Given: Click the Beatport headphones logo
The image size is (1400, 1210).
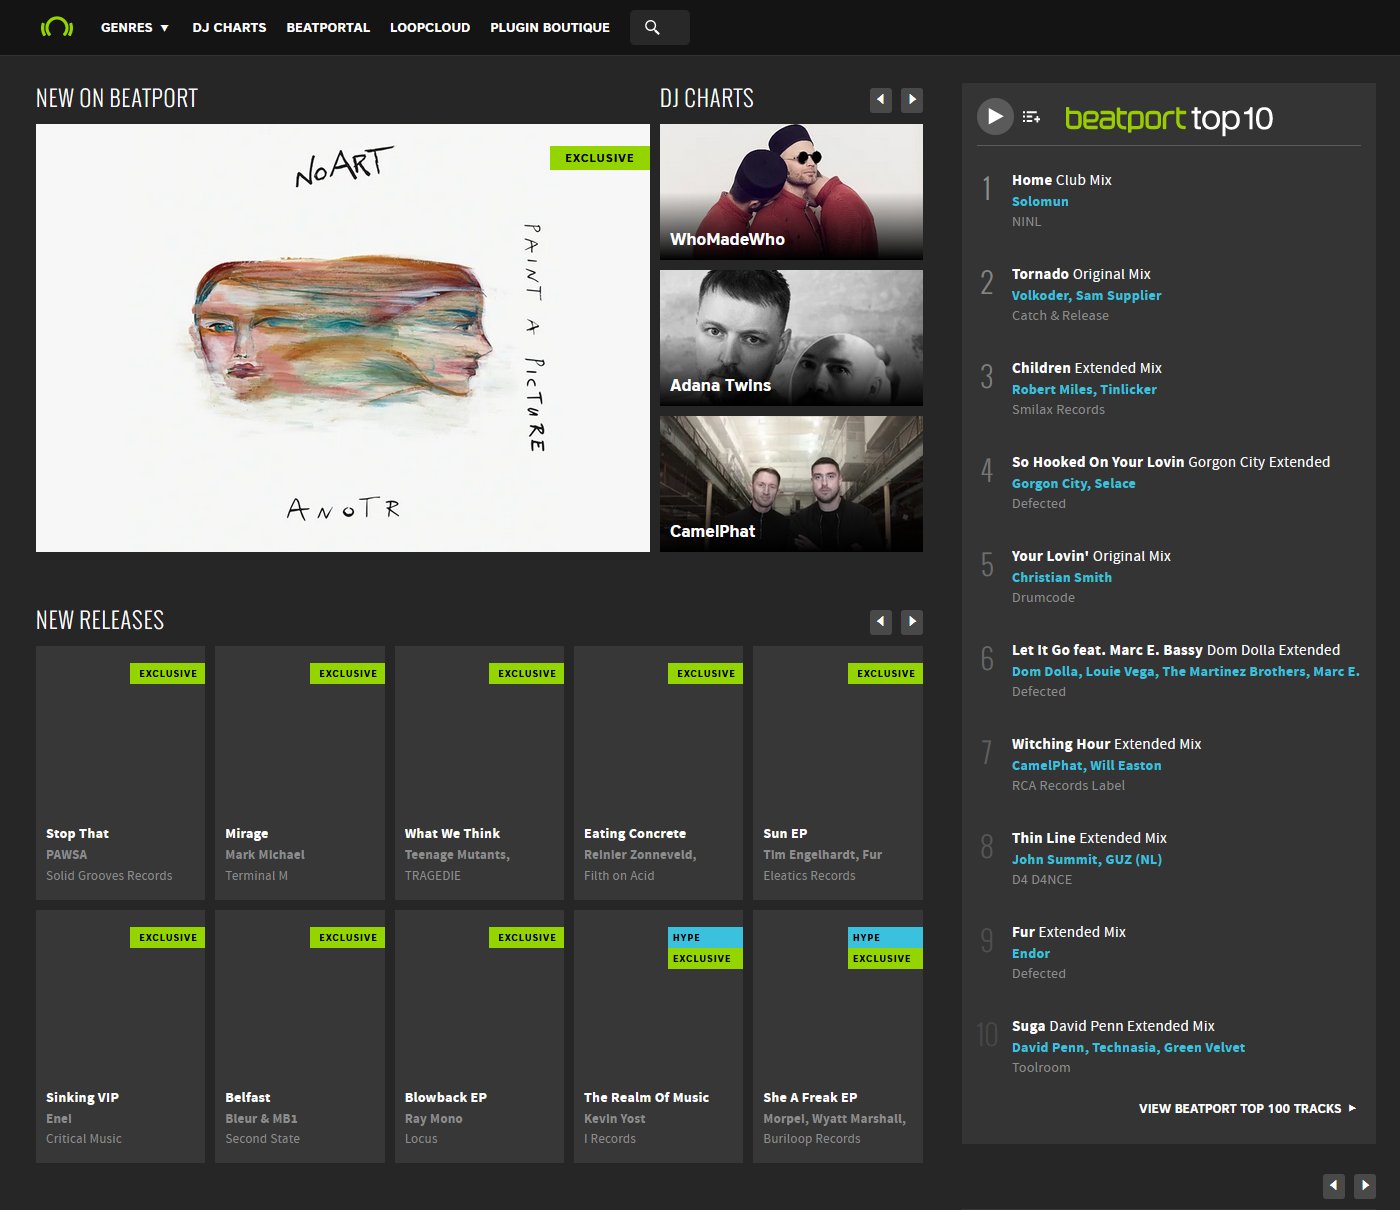Looking at the screenshot, I should 57,27.
